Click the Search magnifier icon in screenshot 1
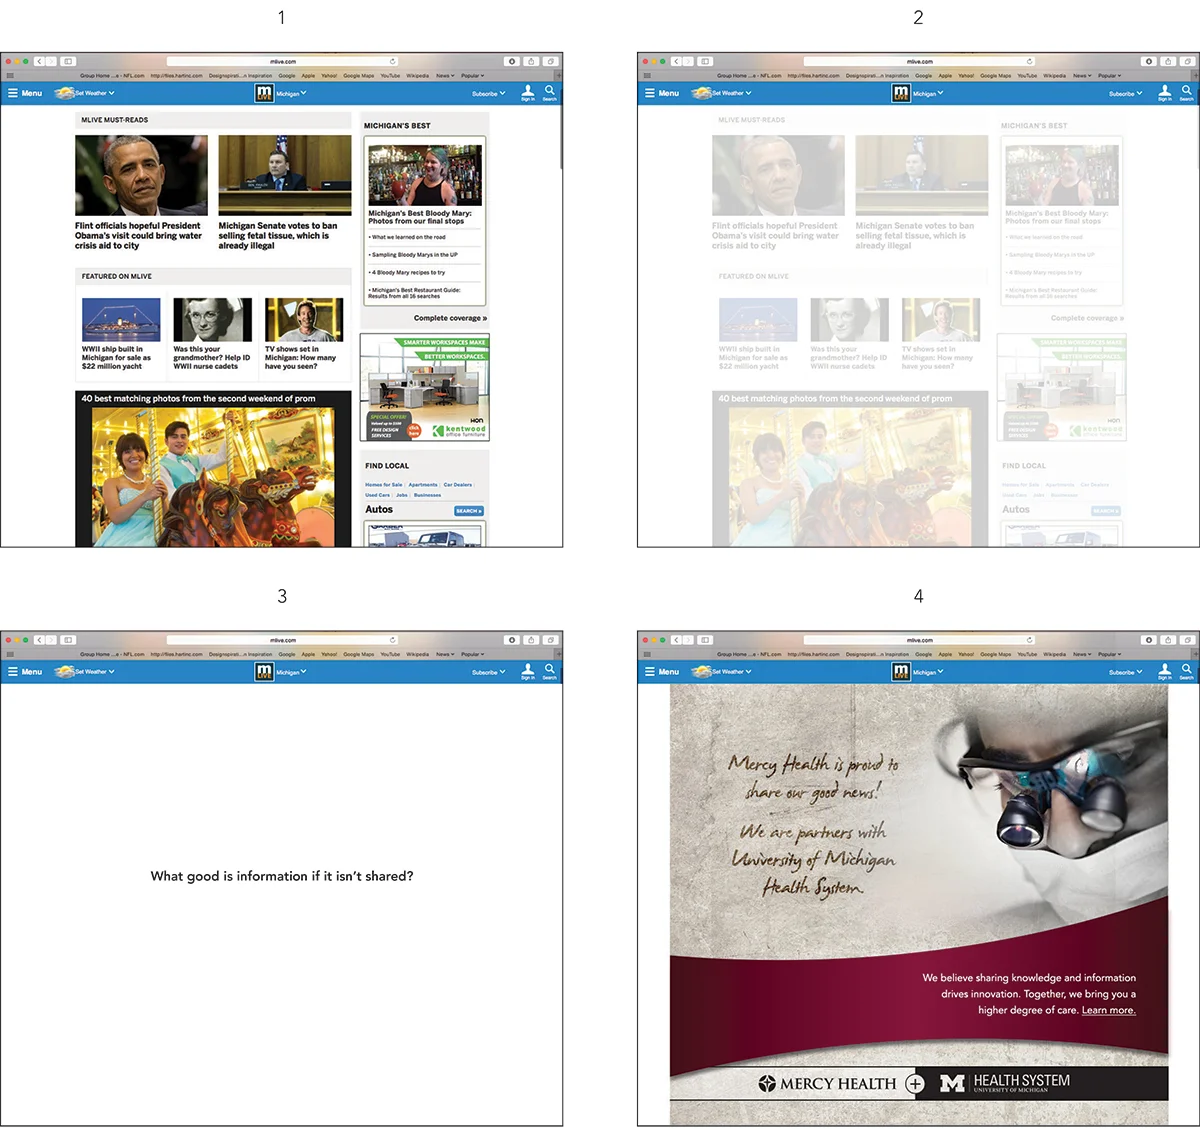Viewport: 1200px width, 1129px height. point(549,90)
